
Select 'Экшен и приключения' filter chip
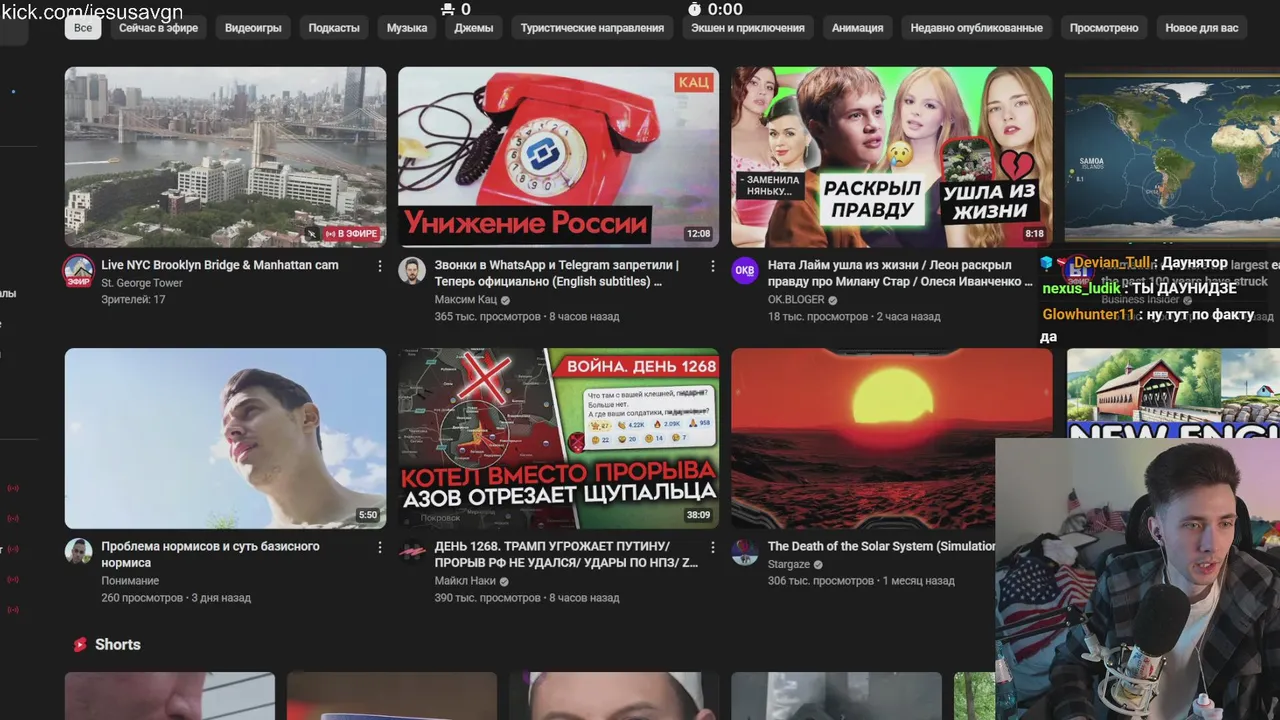click(x=748, y=28)
